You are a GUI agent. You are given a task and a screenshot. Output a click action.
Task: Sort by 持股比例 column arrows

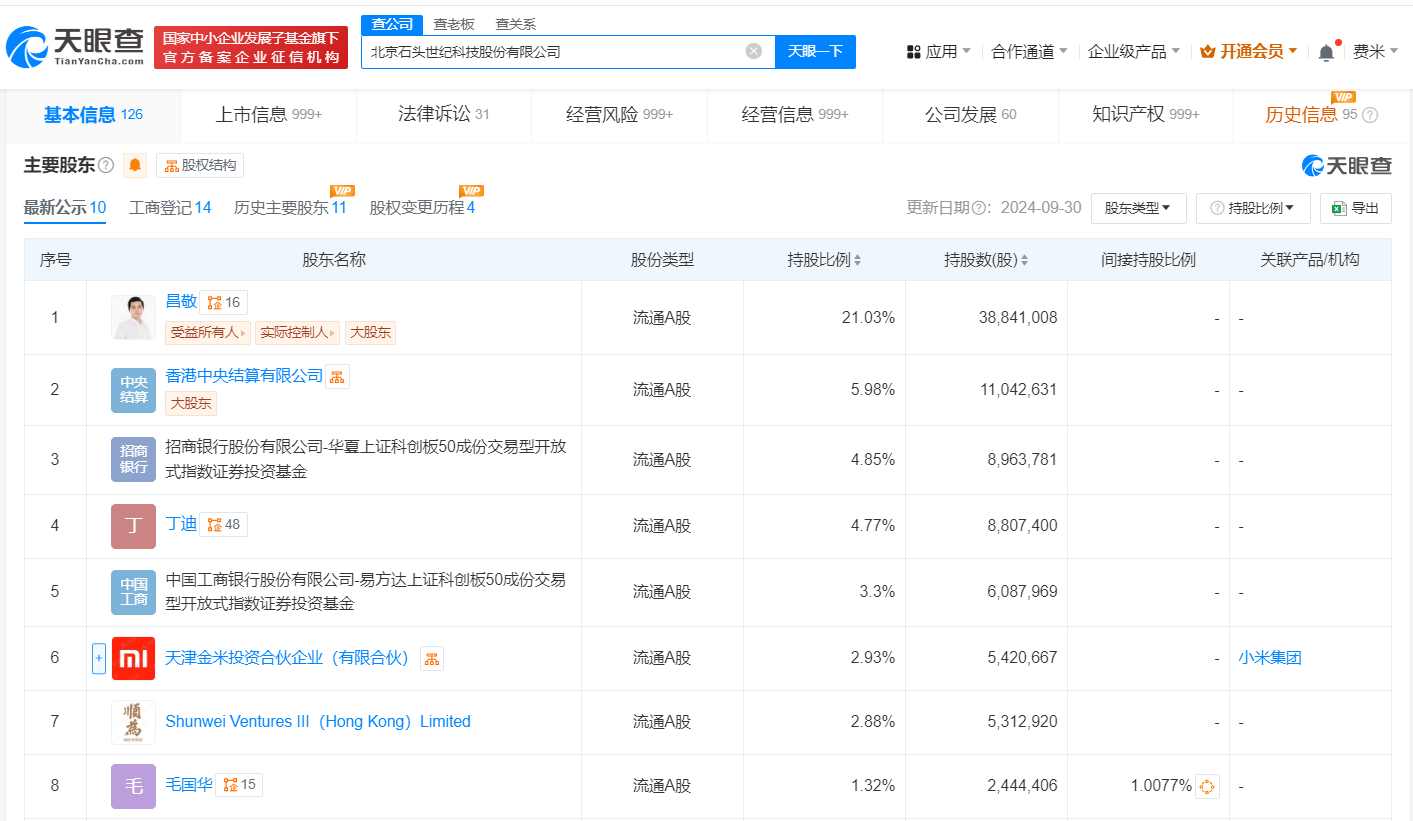pos(857,260)
